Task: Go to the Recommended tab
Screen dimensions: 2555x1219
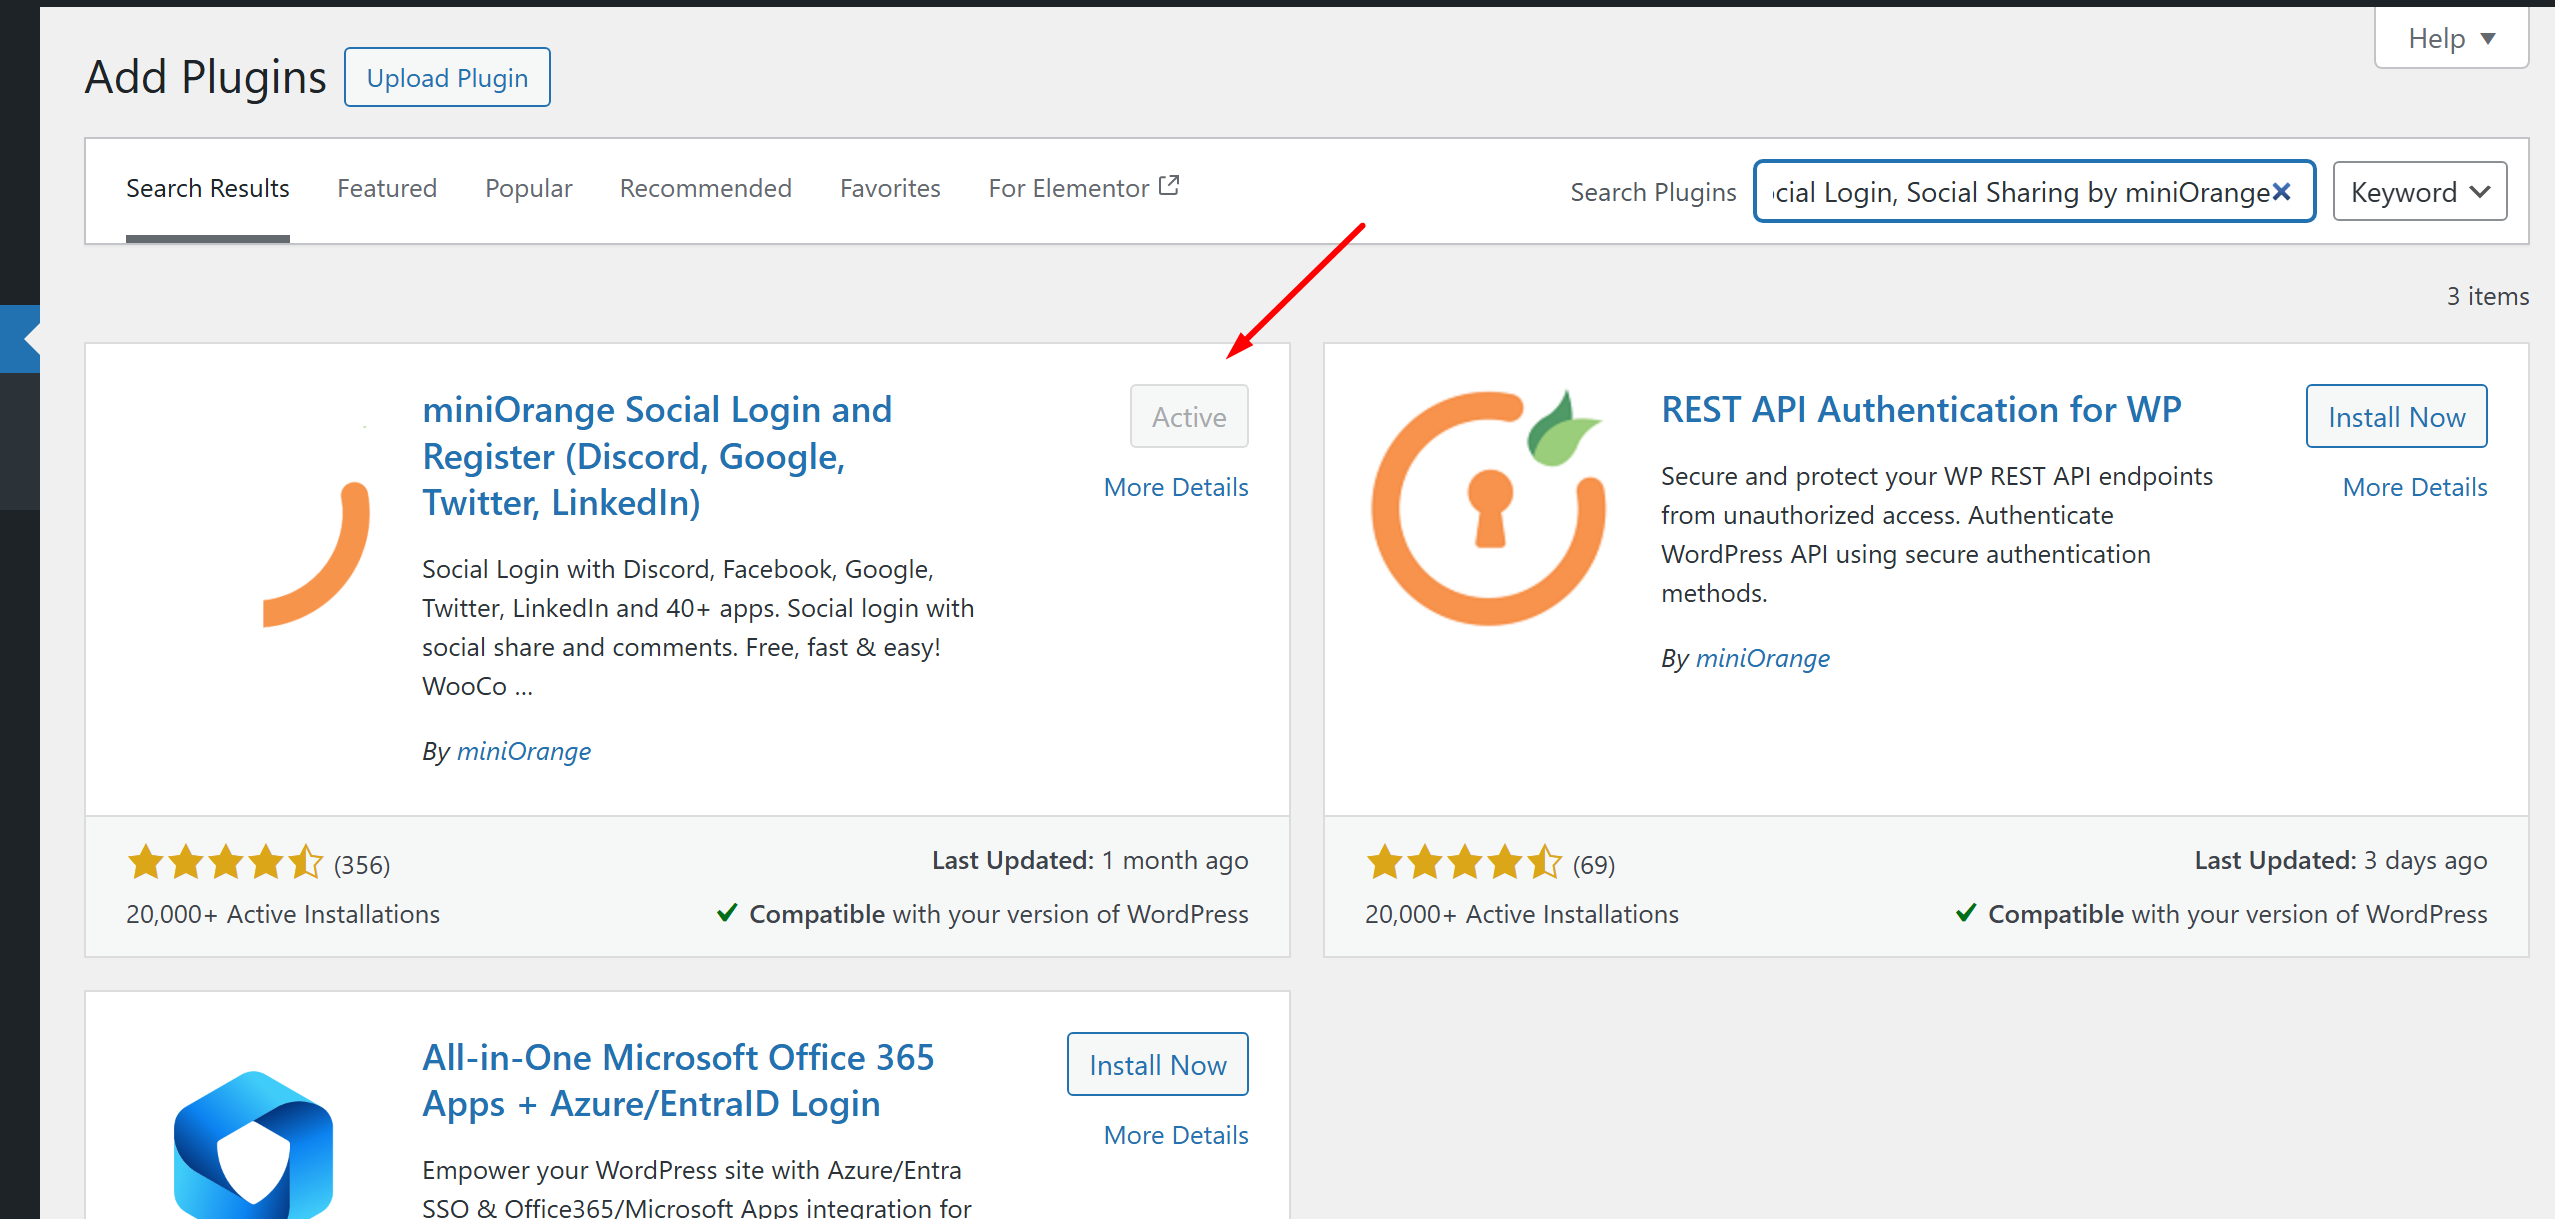Action: 705,188
